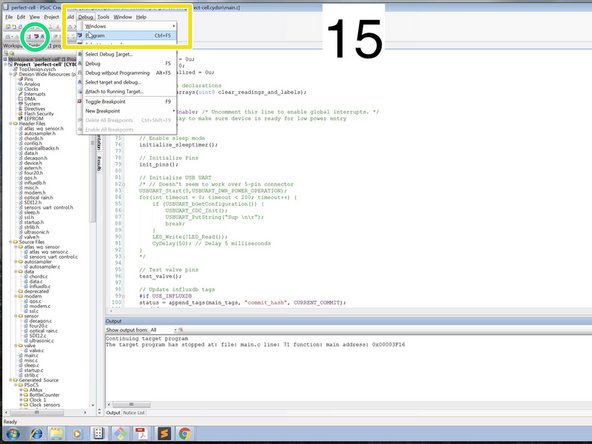This screenshot has height=444, width=592.
Task: Click code line test_valve();
Action: 160,276
